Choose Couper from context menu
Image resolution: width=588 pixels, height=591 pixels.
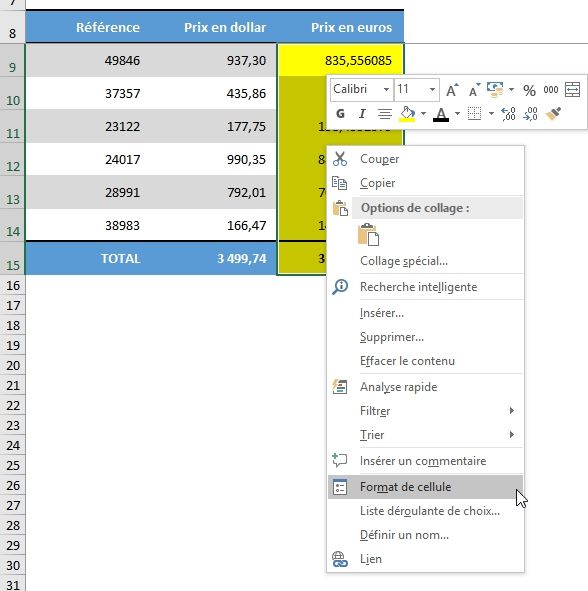coord(426,159)
